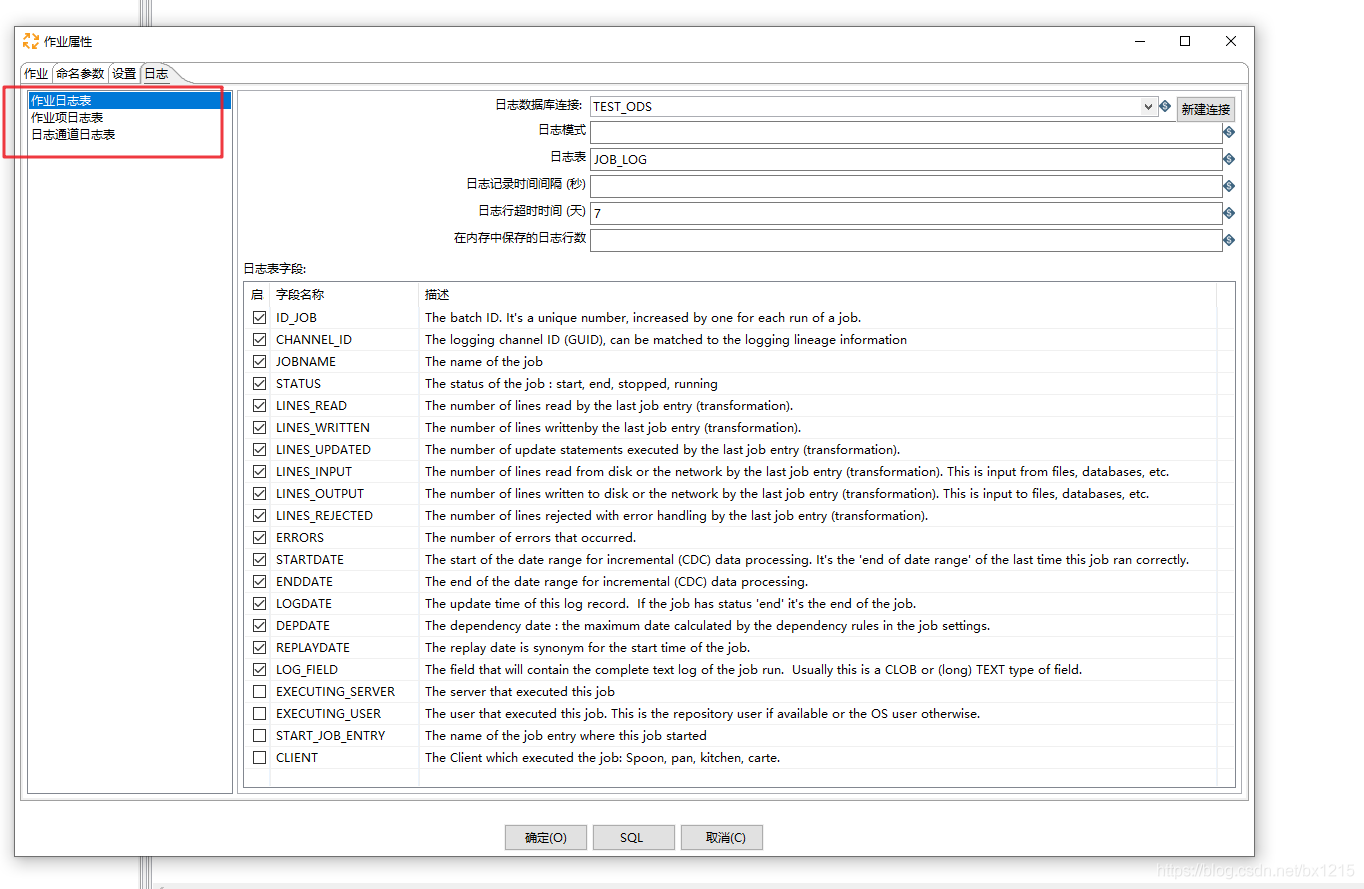Image resolution: width=1364 pixels, height=889 pixels.
Task: Click the variable icon beside 在内存中保存的日志行数 field
Action: 1229,240
